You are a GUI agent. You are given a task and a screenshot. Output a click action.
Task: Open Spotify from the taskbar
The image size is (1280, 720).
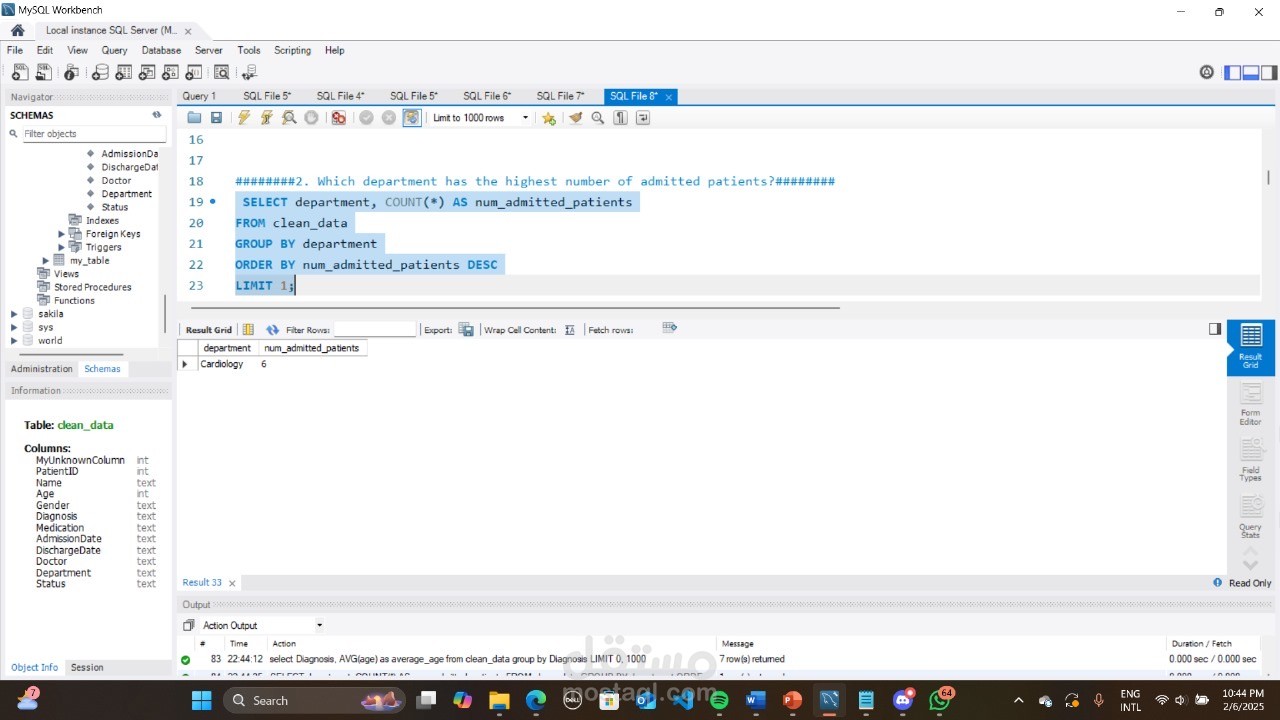pos(719,700)
